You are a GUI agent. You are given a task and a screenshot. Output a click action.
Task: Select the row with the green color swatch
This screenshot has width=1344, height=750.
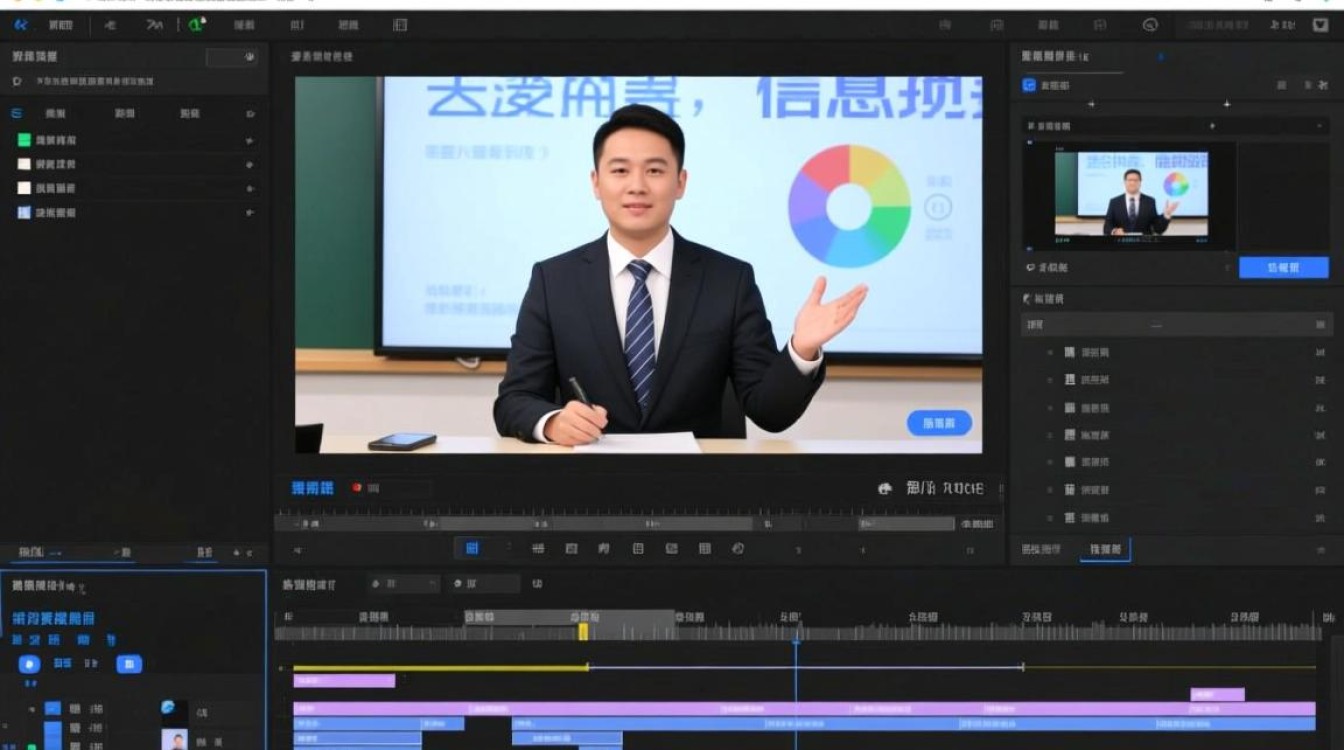[x=135, y=140]
